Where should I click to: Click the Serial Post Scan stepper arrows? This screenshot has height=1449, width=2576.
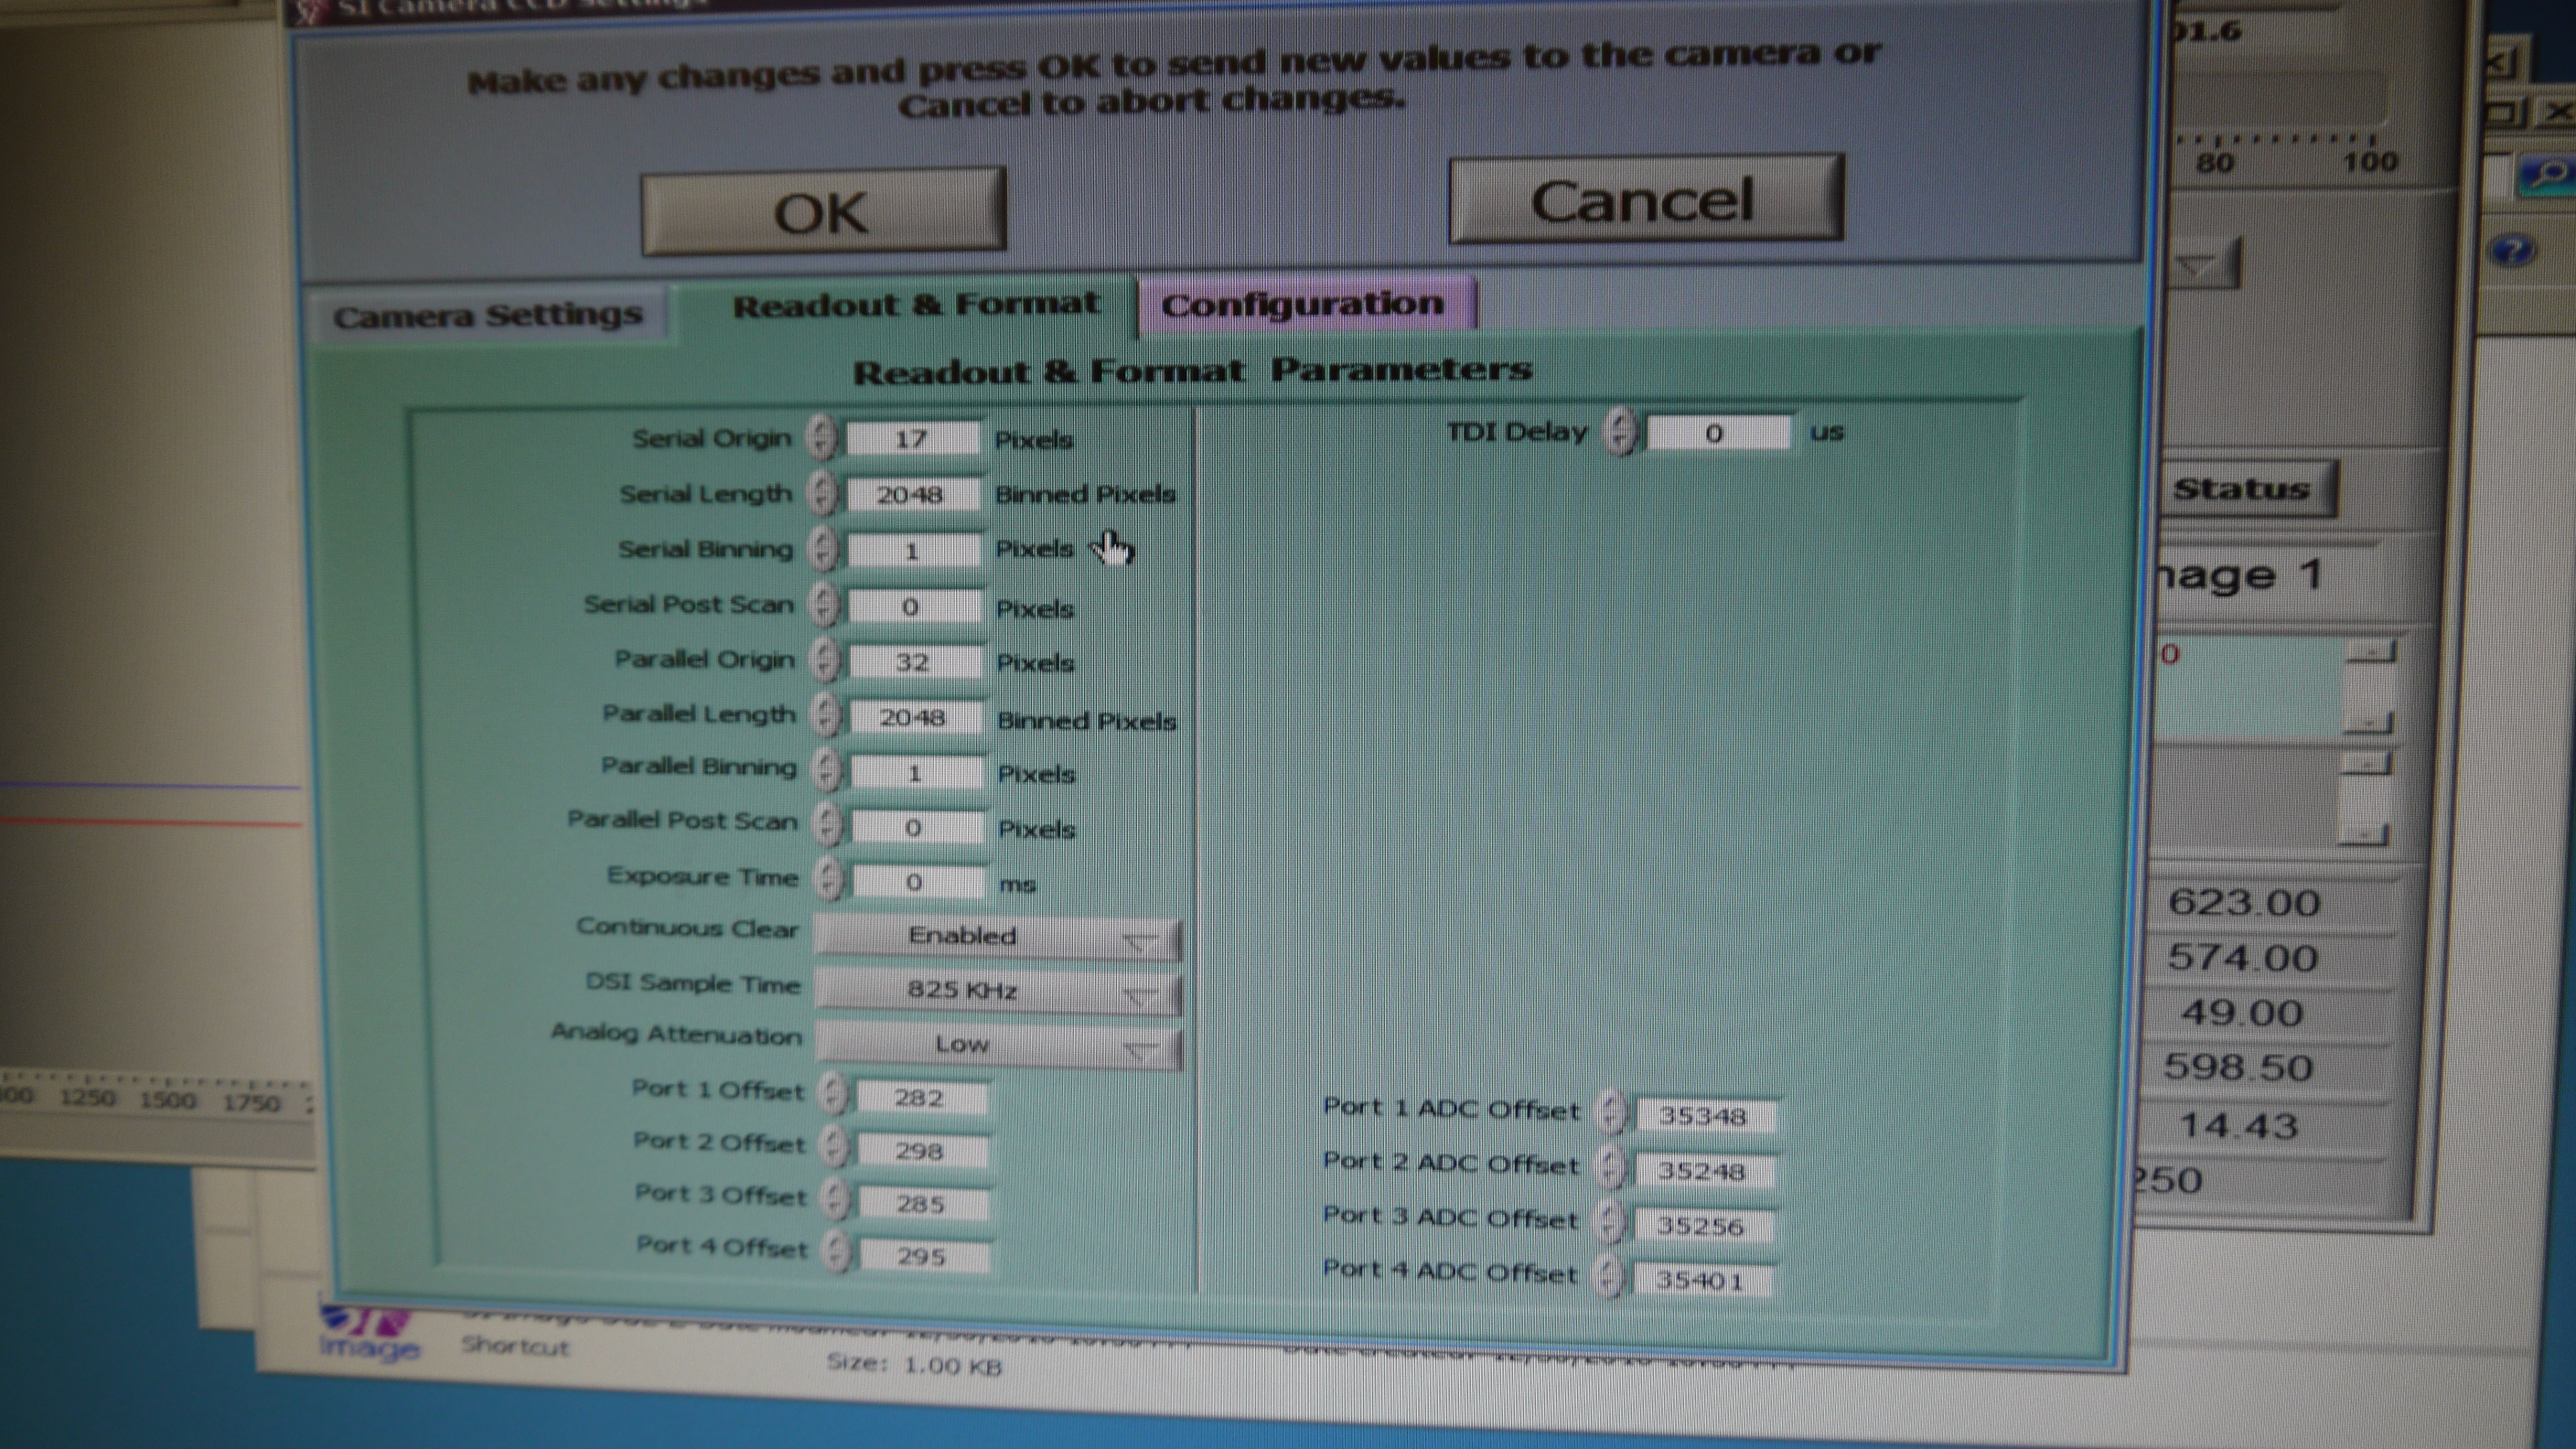point(823,605)
